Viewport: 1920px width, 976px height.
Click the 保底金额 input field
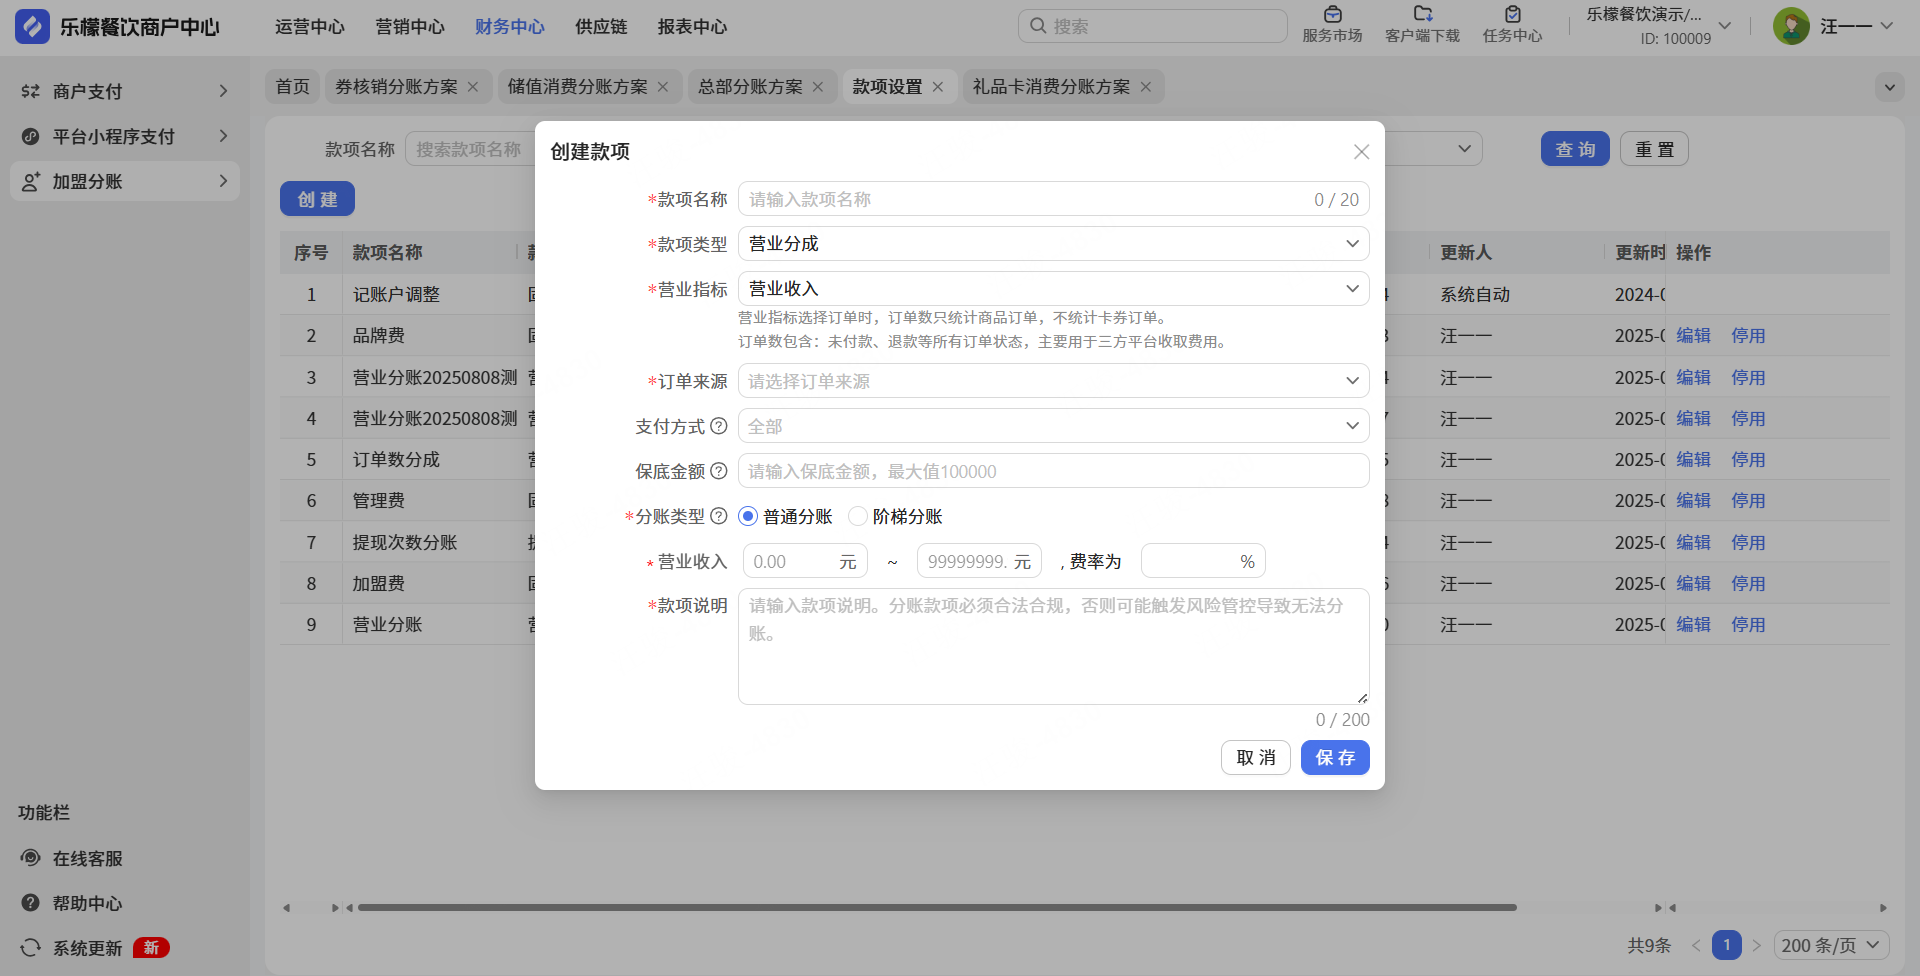point(1053,471)
